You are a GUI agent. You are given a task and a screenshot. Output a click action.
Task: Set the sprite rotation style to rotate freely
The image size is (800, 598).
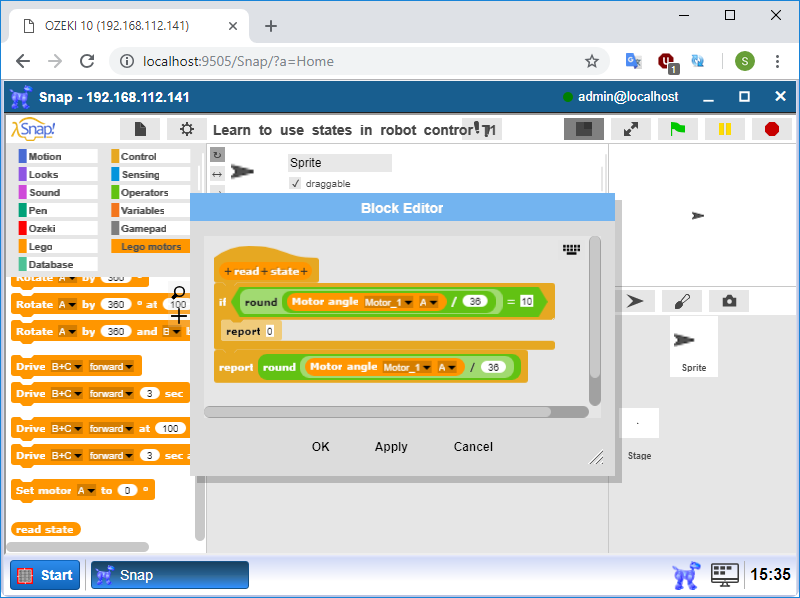click(217, 155)
